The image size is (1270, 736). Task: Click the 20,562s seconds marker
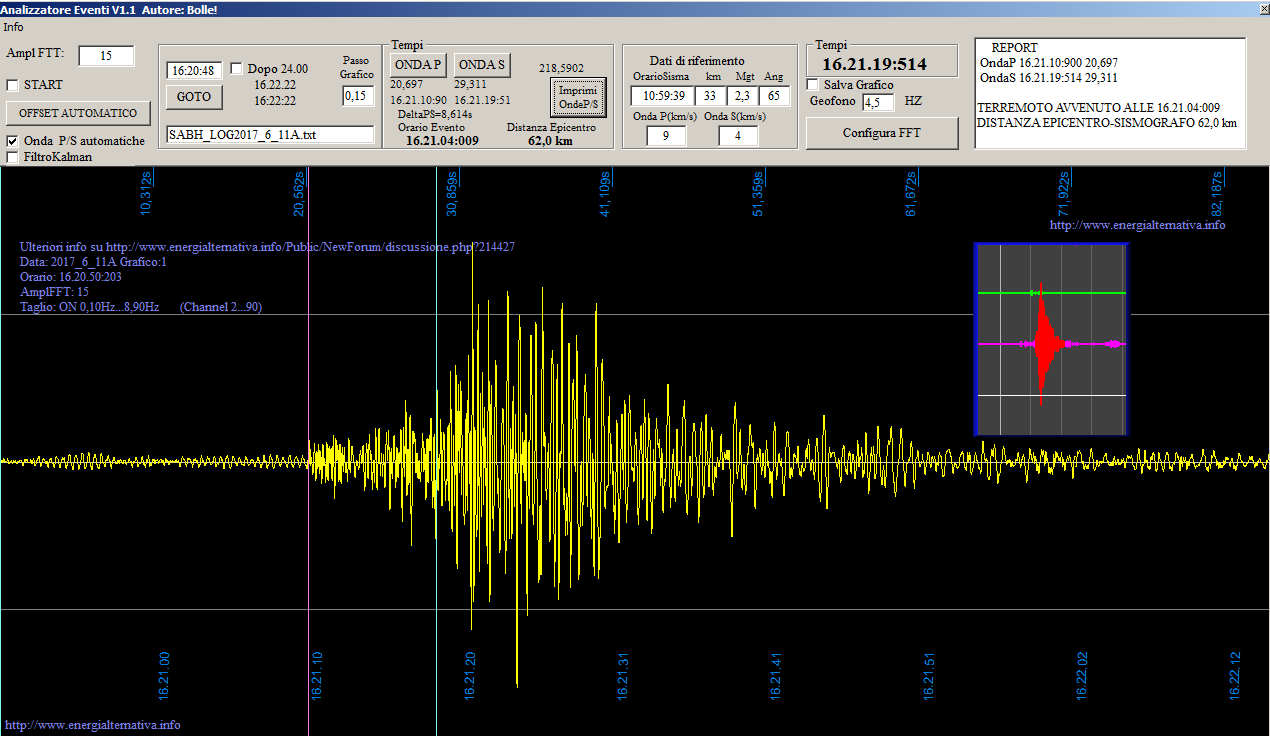tap(299, 193)
